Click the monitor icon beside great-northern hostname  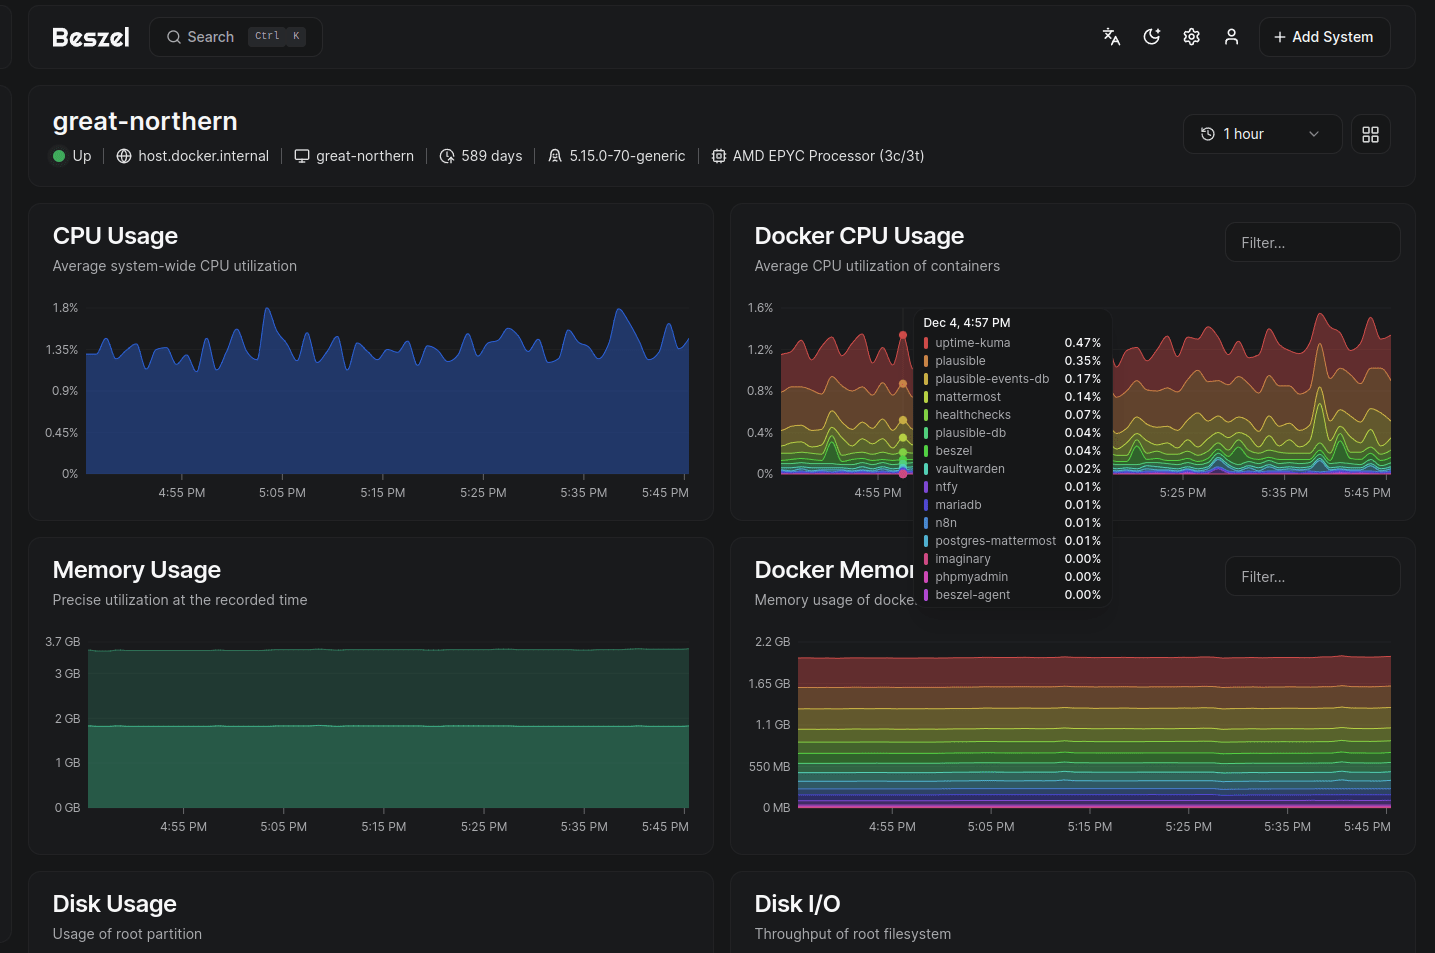point(301,156)
